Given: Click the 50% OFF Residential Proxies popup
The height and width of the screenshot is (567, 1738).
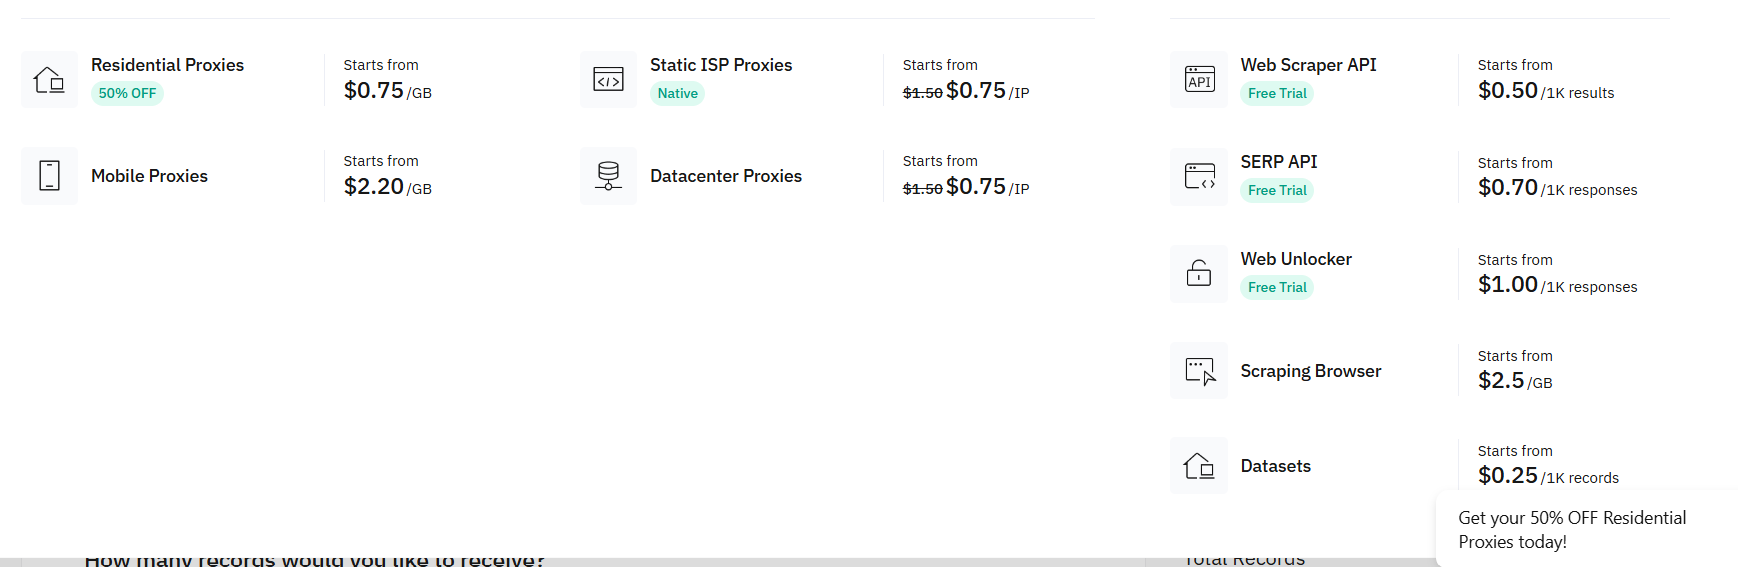Looking at the screenshot, I should [1571, 530].
